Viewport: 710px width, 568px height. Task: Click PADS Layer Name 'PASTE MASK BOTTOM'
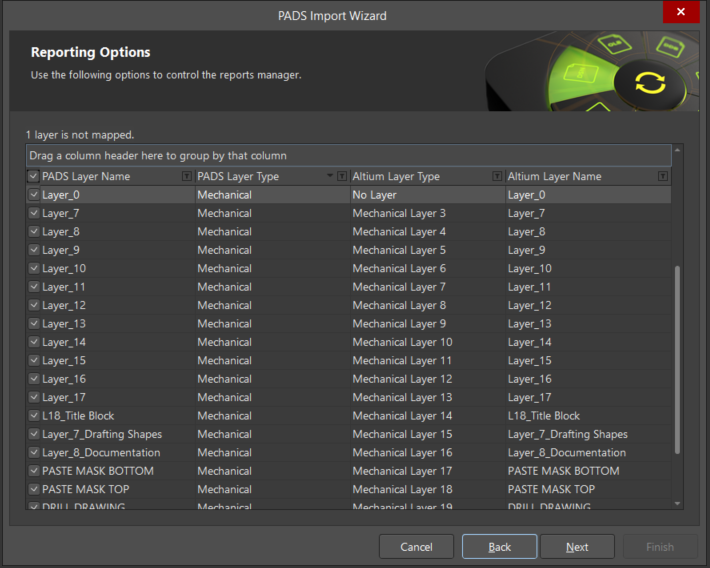118,471
